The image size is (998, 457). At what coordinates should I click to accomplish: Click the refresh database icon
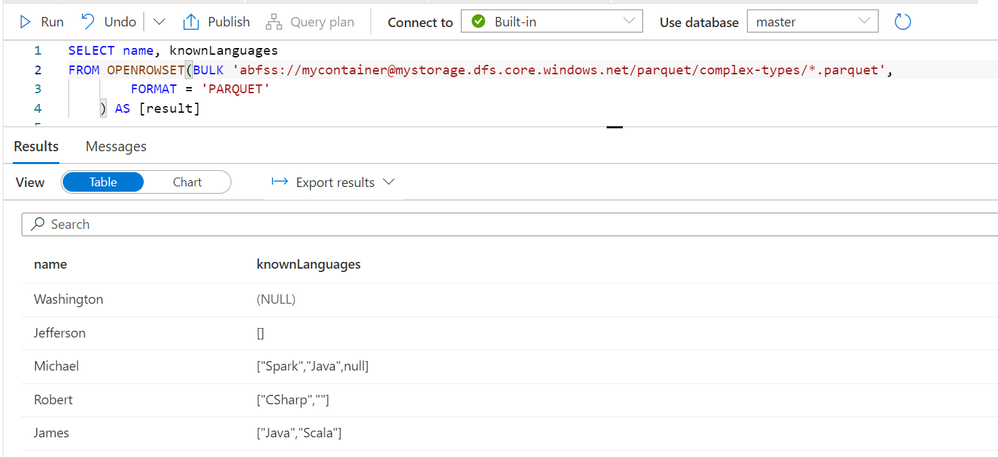pyautogui.click(x=903, y=22)
